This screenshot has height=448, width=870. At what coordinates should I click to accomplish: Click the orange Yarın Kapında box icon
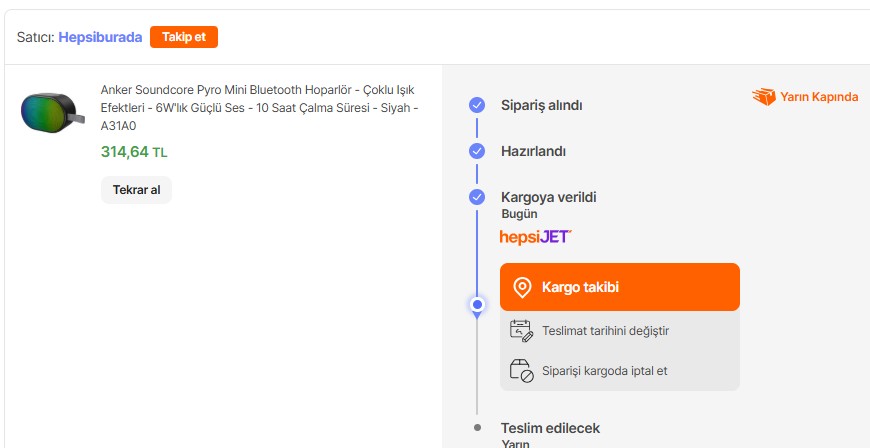[764, 97]
